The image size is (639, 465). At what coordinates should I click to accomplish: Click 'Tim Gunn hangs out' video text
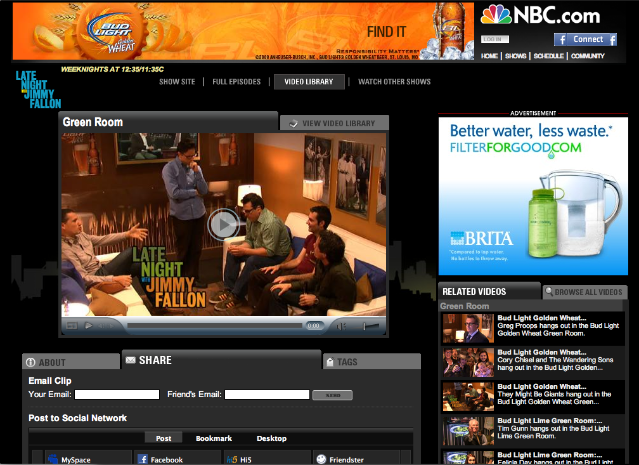tap(553, 432)
